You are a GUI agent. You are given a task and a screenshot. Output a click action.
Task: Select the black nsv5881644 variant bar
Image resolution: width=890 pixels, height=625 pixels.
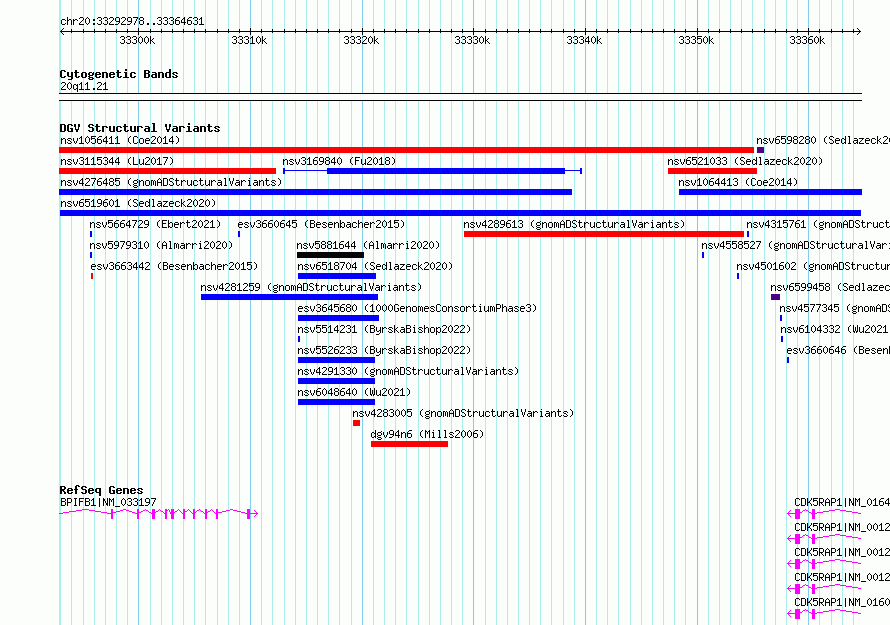click(330, 255)
